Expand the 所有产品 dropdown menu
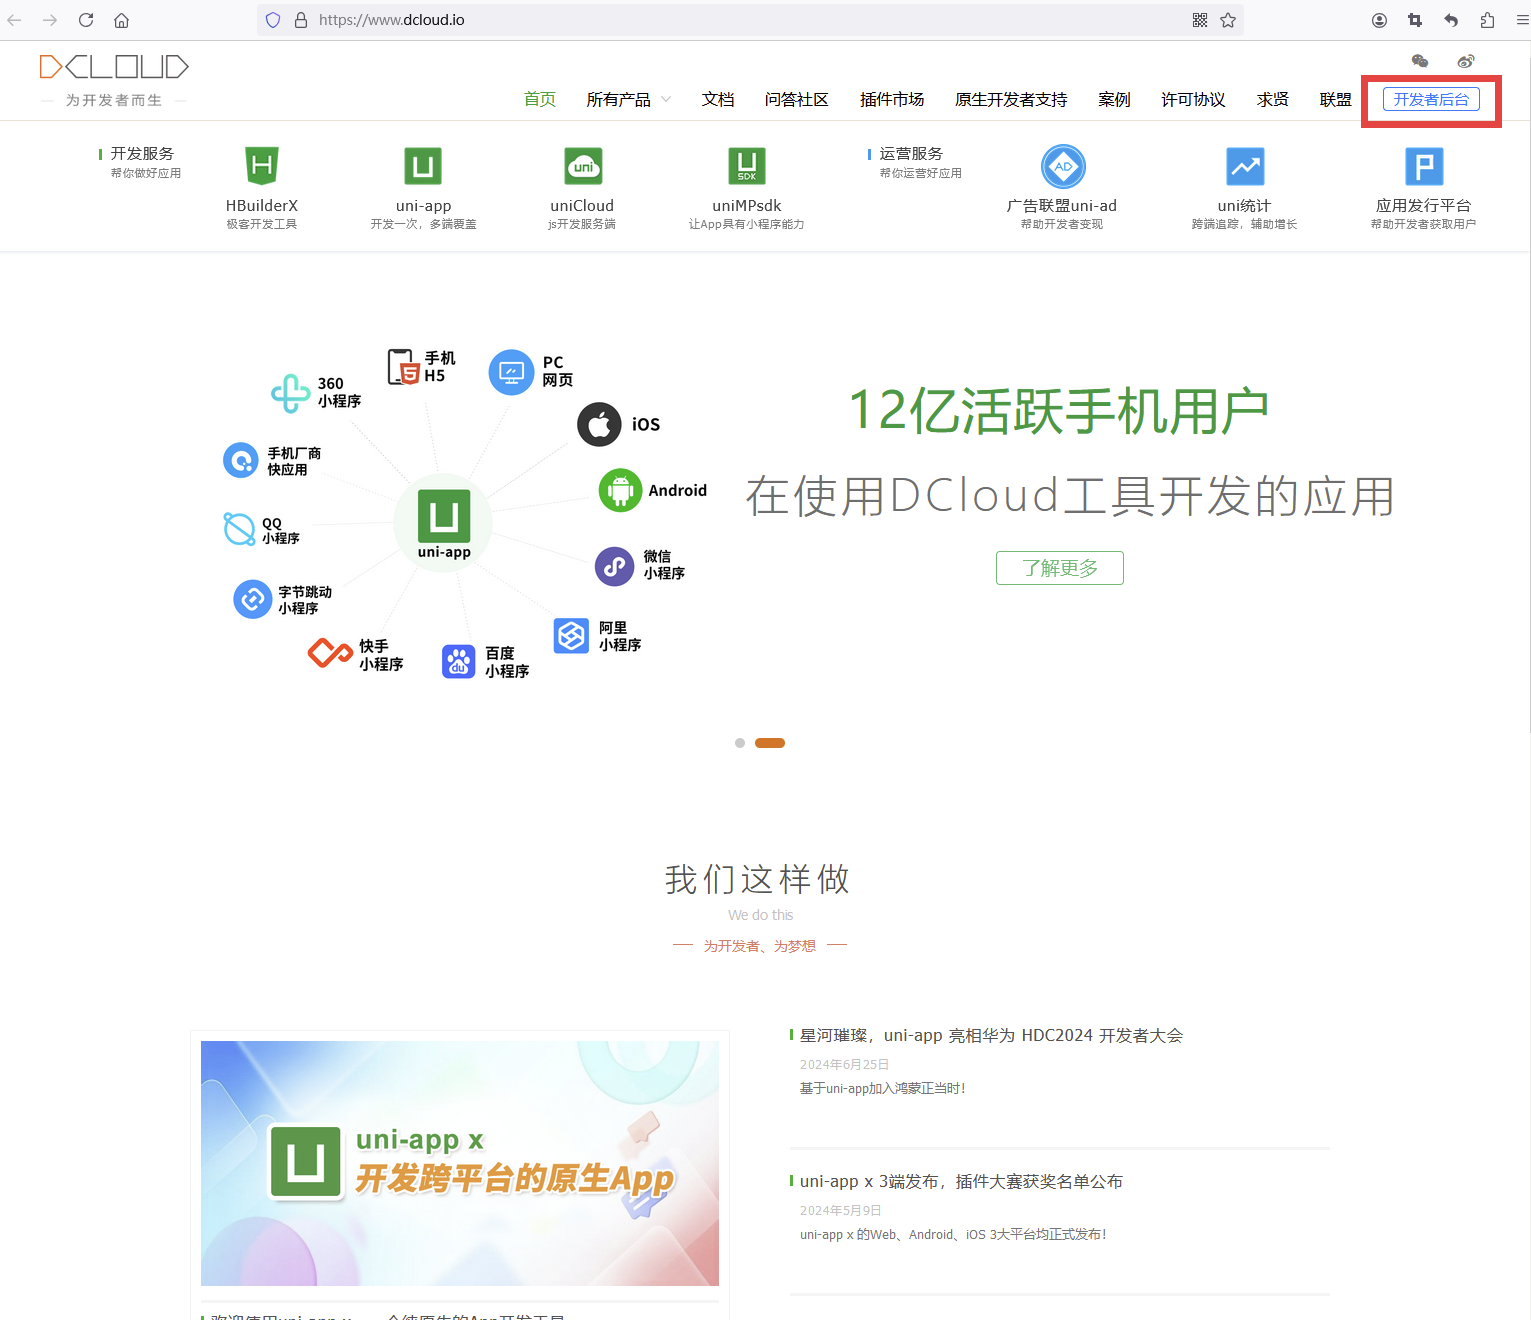 point(629,99)
